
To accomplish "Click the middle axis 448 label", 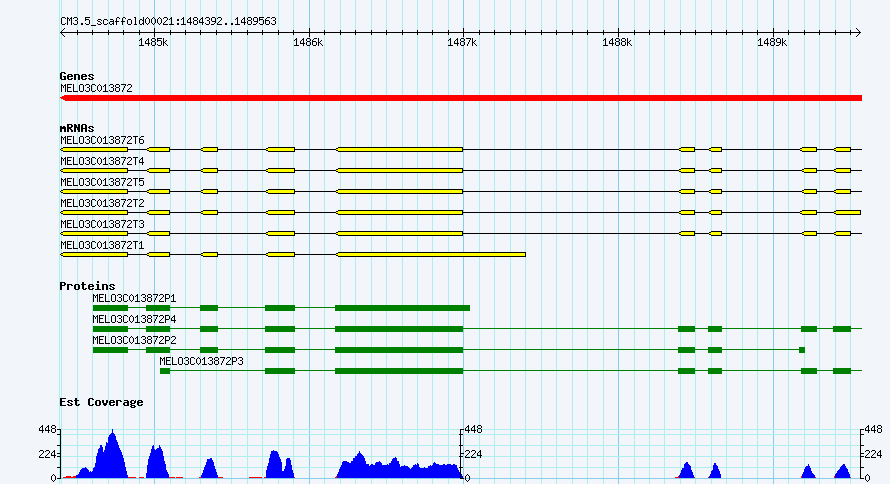I will (x=473, y=430).
